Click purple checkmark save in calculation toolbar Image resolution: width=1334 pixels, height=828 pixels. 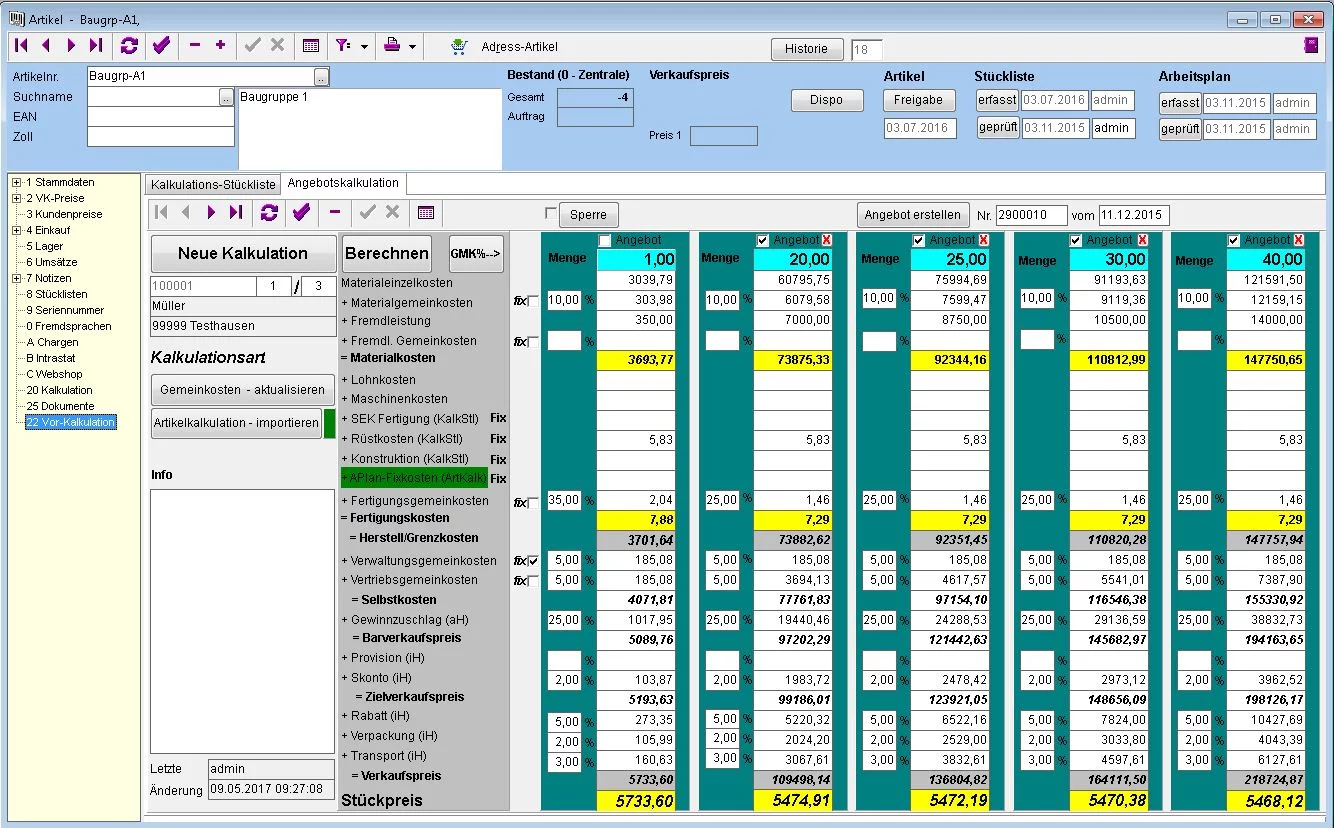pos(301,212)
